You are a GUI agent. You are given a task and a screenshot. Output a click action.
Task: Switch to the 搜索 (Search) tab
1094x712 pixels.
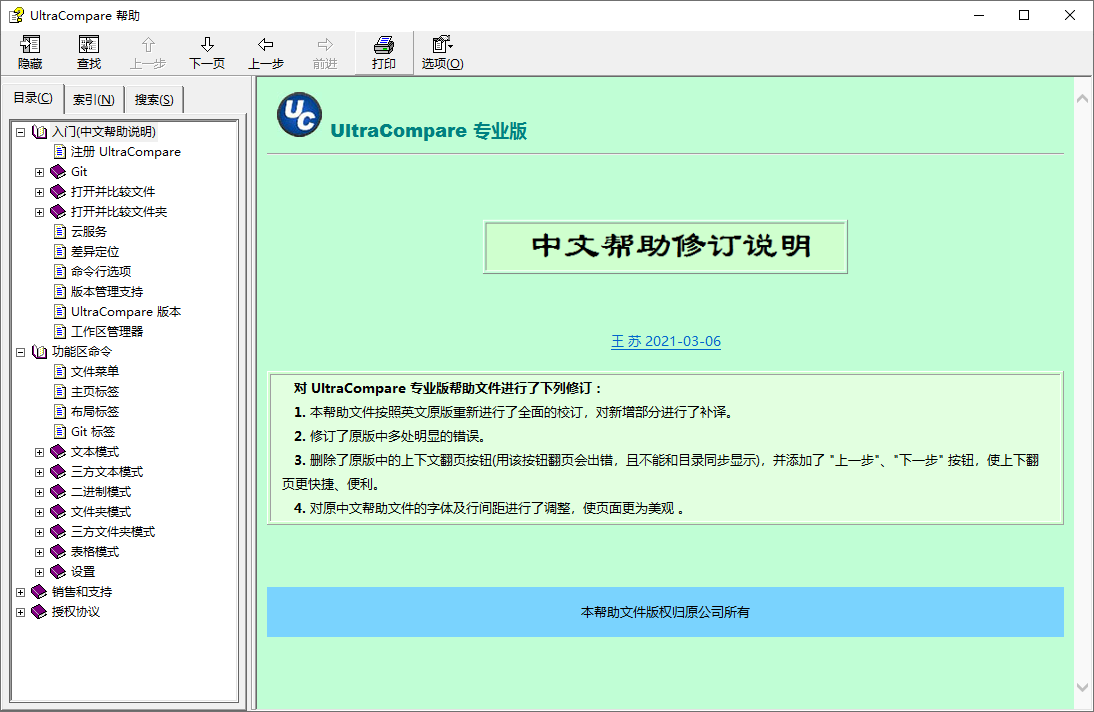tap(154, 99)
